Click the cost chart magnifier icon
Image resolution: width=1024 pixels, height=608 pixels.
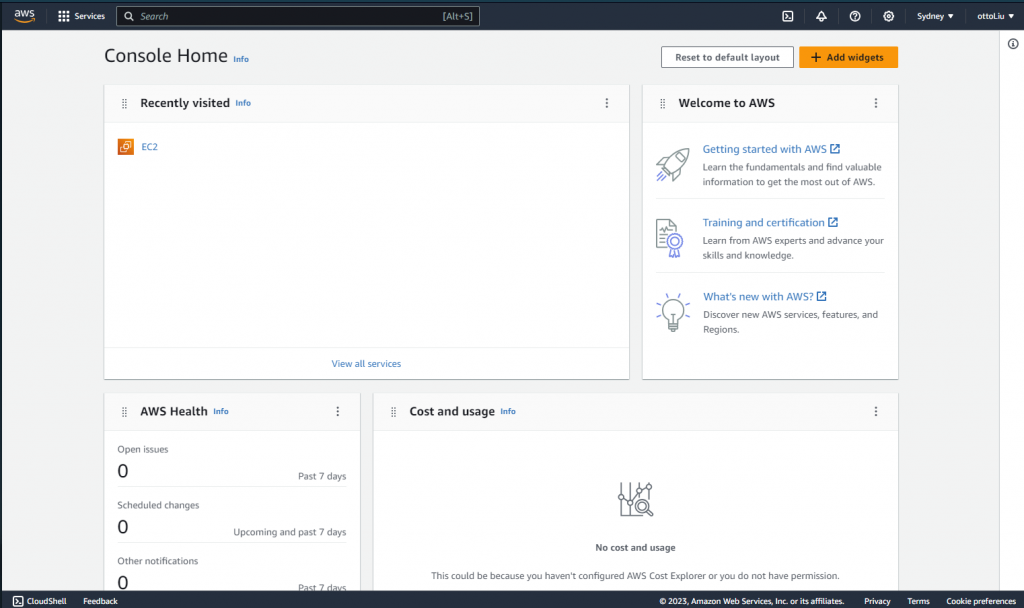tap(635, 500)
